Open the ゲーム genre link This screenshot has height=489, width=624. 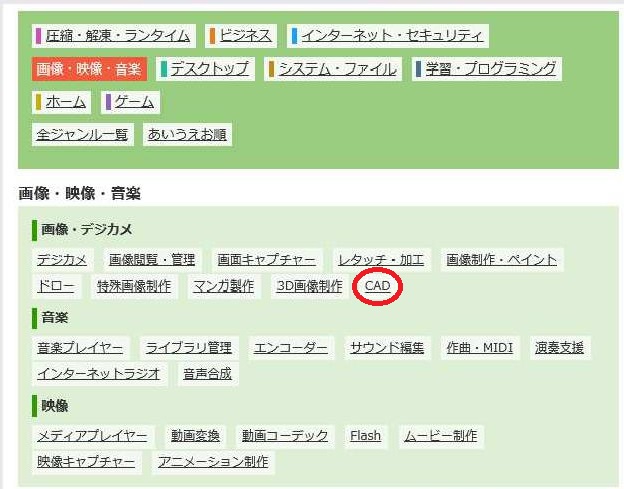pyautogui.click(x=133, y=102)
